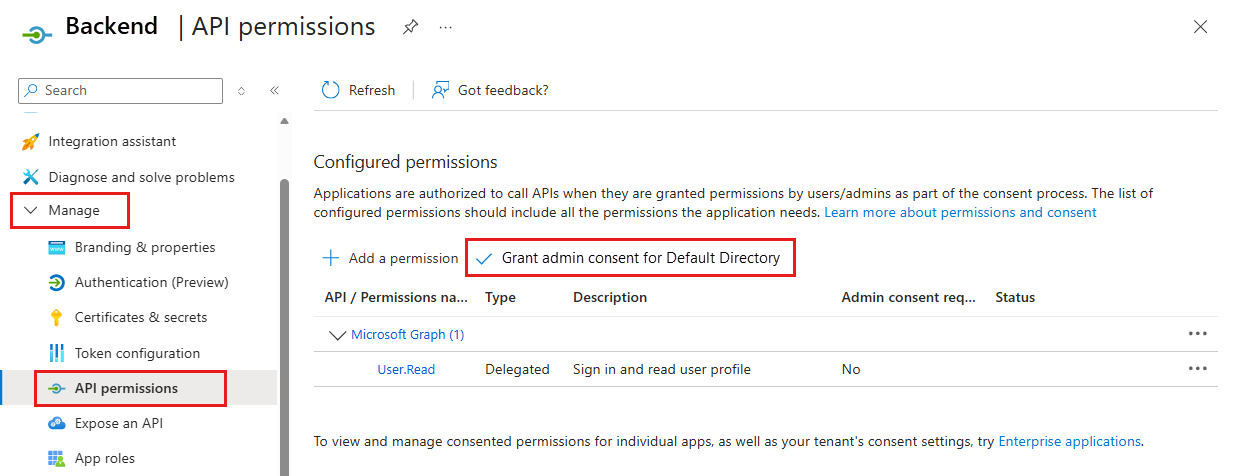1240x476 pixels.
Task: Open Expose an API
Action: pos(118,423)
